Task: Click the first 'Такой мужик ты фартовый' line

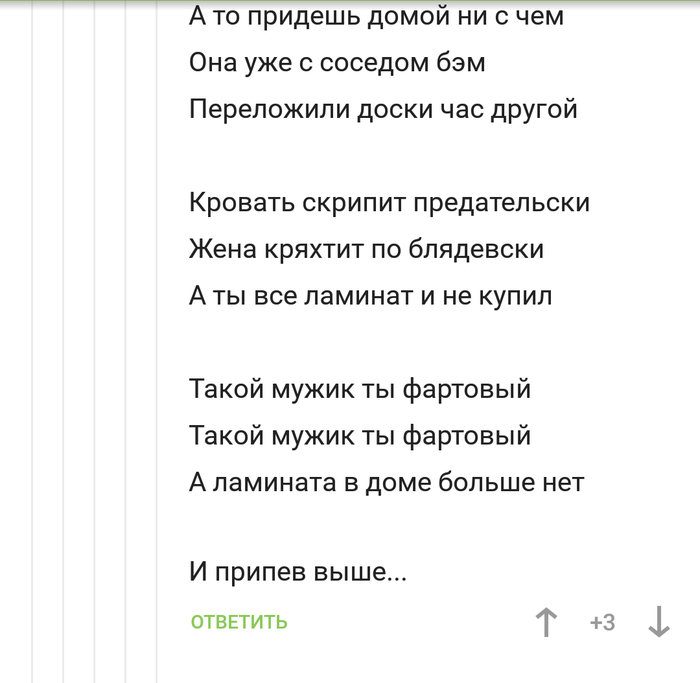Action: [360, 389]
